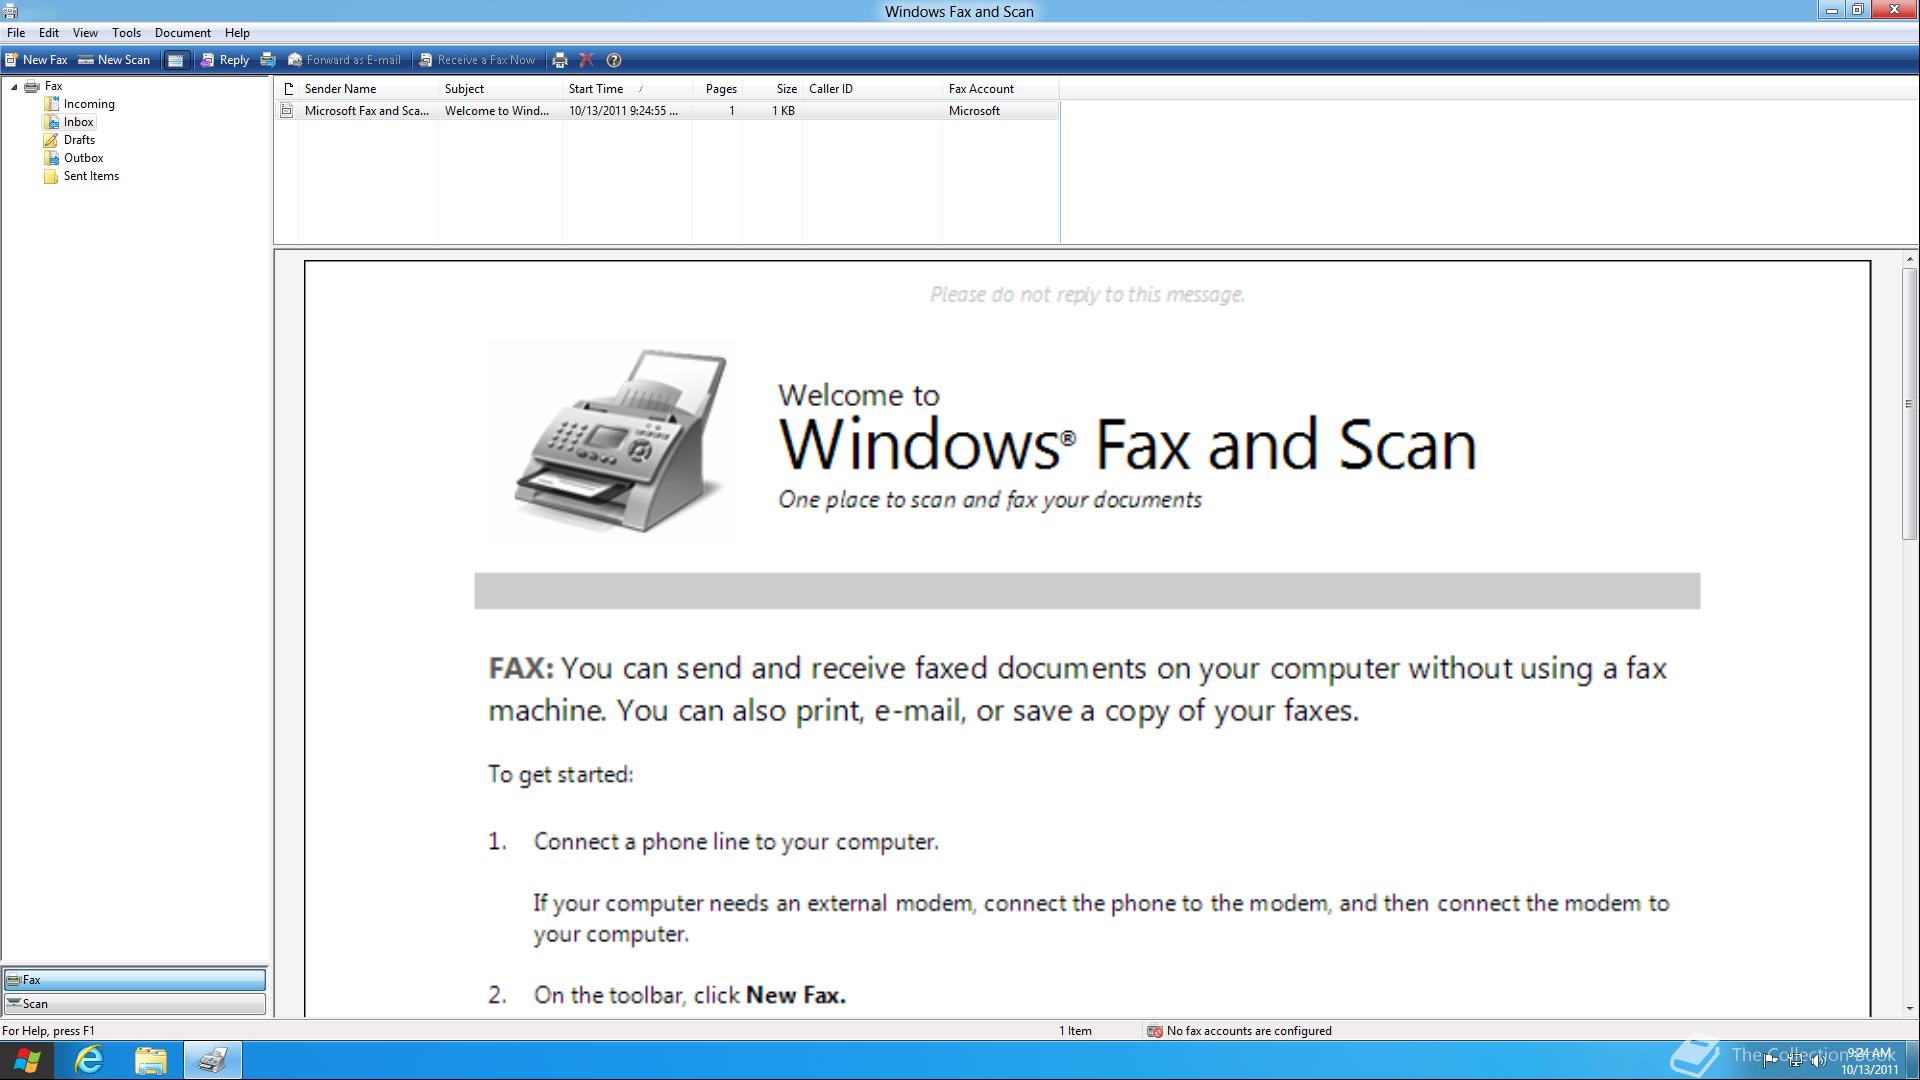The height and width of the screenshot is (1080, 1920).
Task: Click the Fax and Scan taskbar icon
Action: tap(212, 1060)
